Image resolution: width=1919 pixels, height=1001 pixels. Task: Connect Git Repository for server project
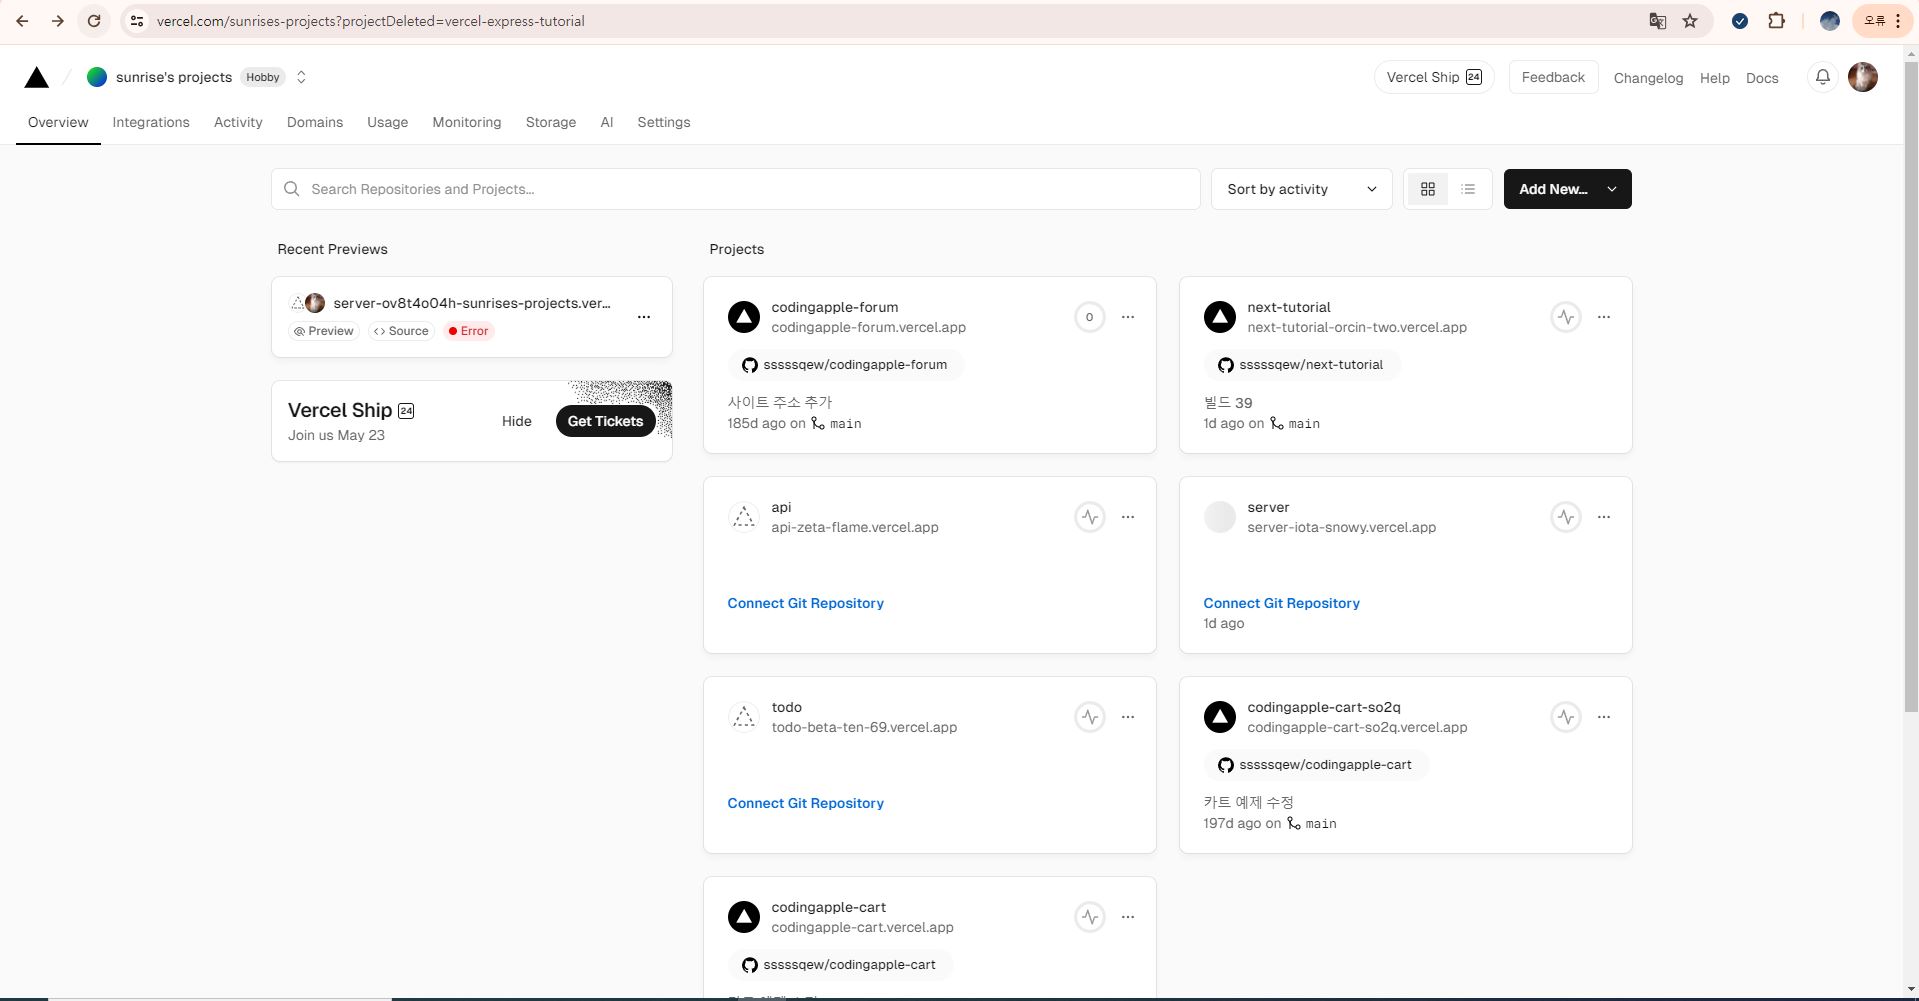pyautogui.click(x=1281, y=603)
